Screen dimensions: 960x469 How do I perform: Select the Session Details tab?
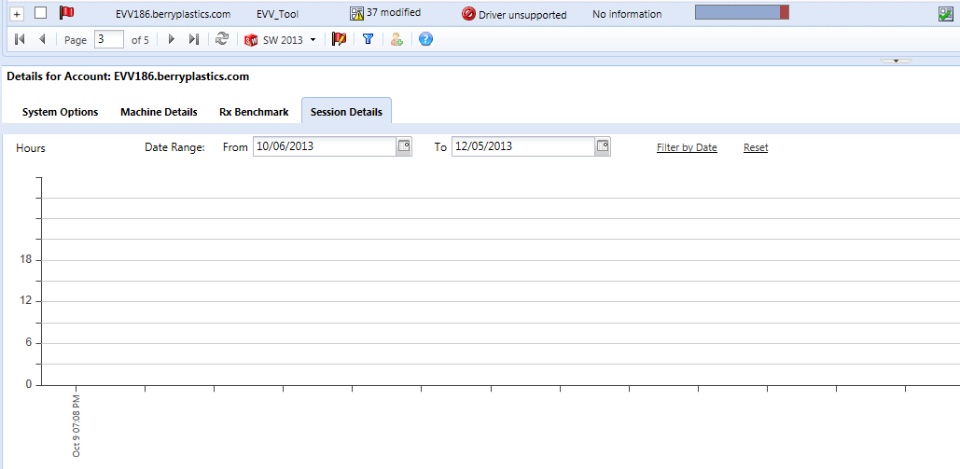(347, 111)
